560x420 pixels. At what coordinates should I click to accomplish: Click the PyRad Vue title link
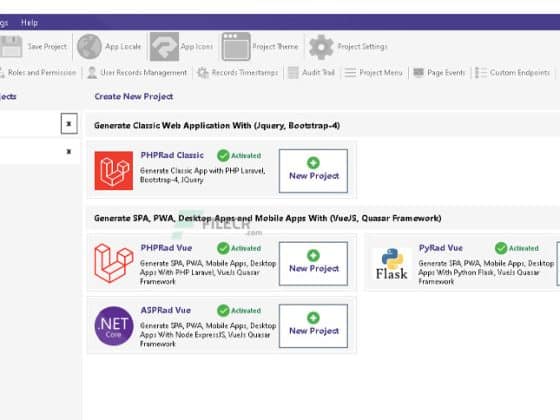pos(441,248)
